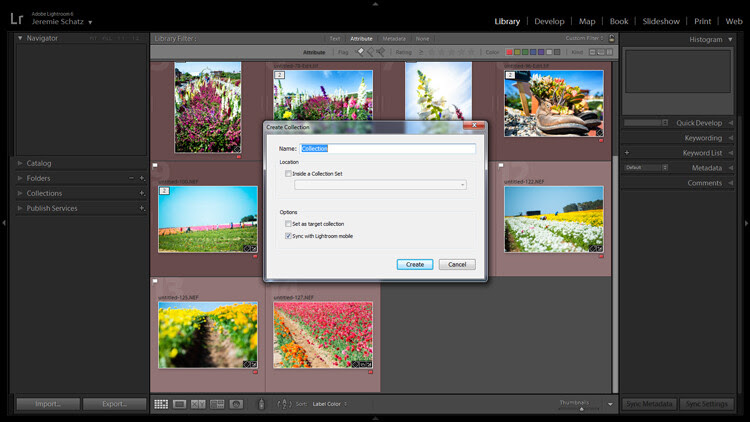
Task: Close the Create Collection dialog
Action: point(474,125)
